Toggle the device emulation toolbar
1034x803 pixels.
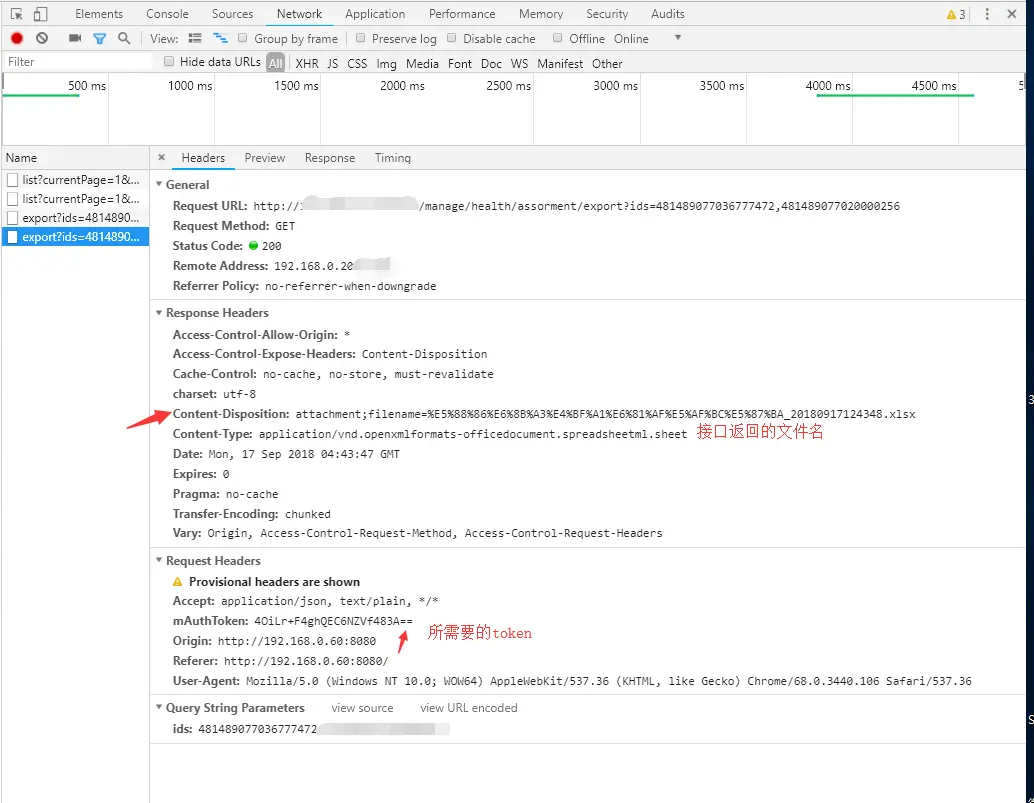pos(39,13)
